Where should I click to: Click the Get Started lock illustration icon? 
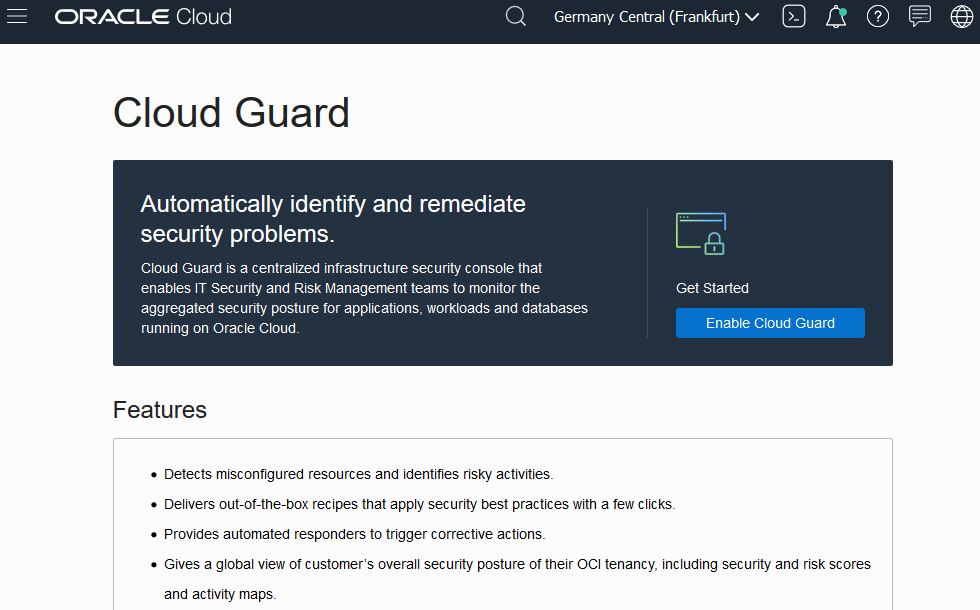click(x=701, y=233)
